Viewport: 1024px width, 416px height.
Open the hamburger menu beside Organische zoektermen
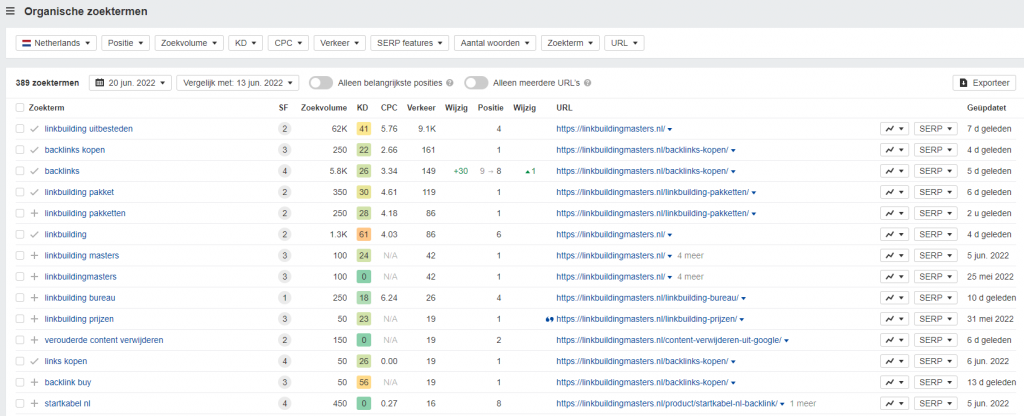pyautogui.click(x=10, y=11)
